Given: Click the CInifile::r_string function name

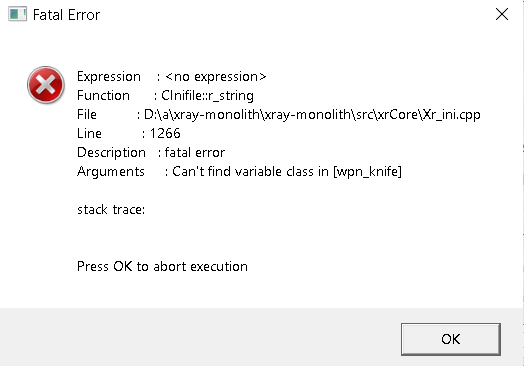Looking at the screenshot, I should click(207, 96).
